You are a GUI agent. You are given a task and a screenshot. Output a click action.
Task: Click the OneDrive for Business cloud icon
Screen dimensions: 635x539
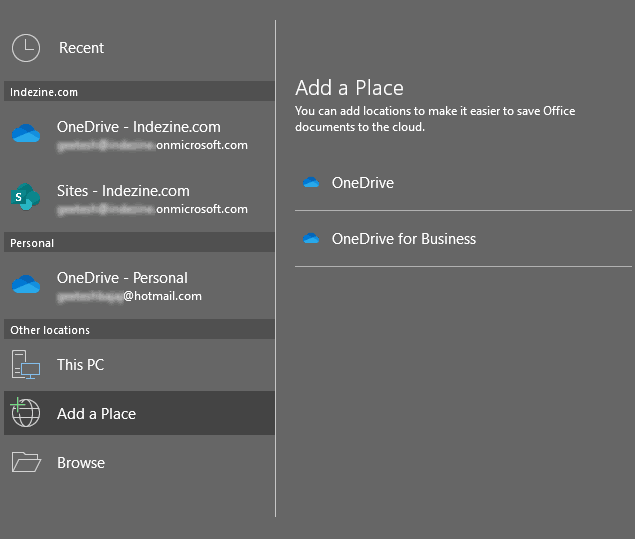click(x=311, y=239)
